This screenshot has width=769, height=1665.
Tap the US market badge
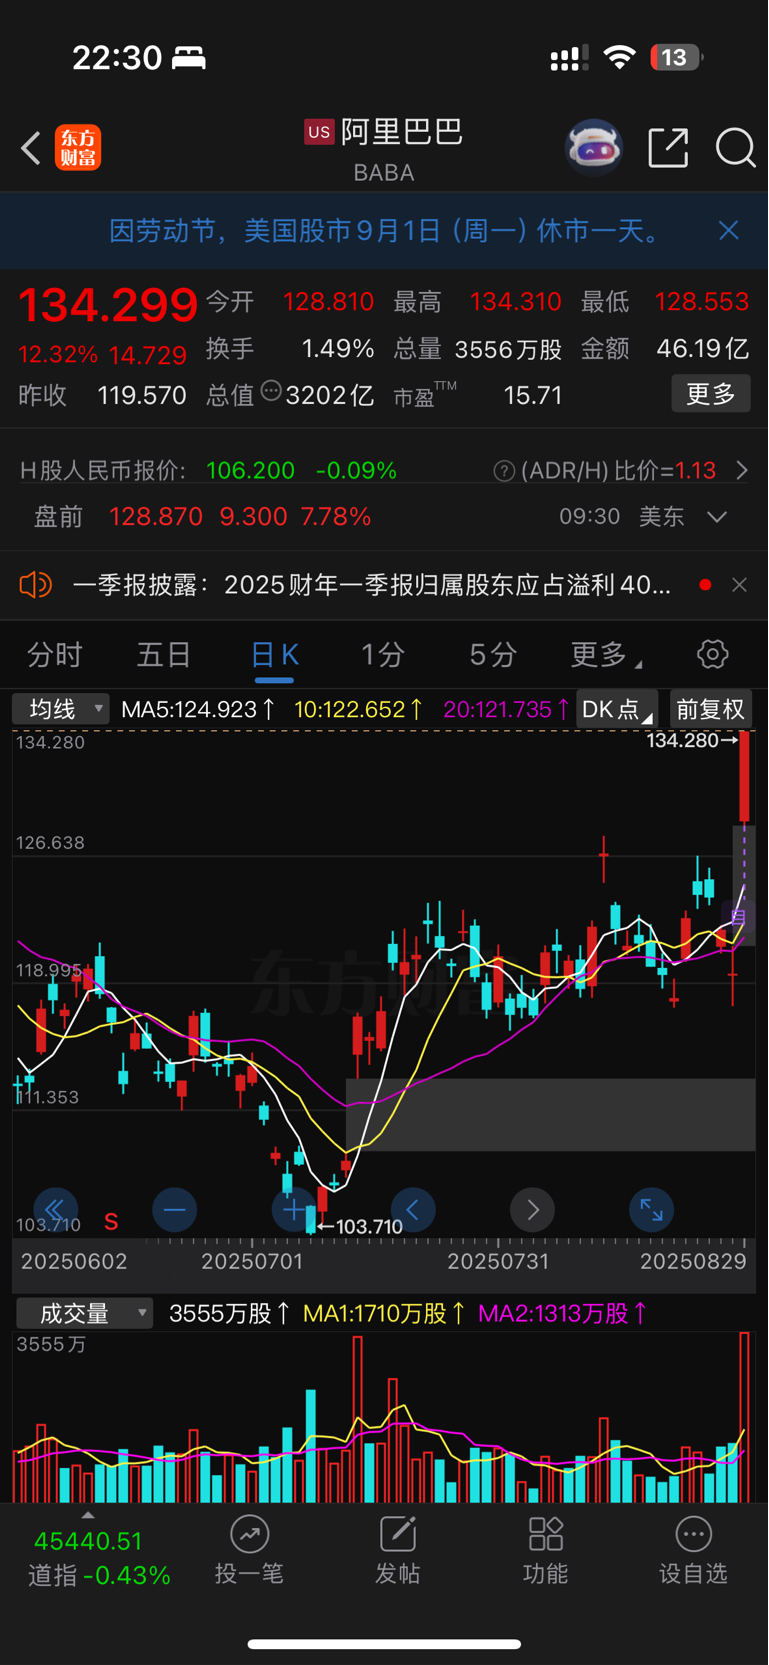coord(319,132)
